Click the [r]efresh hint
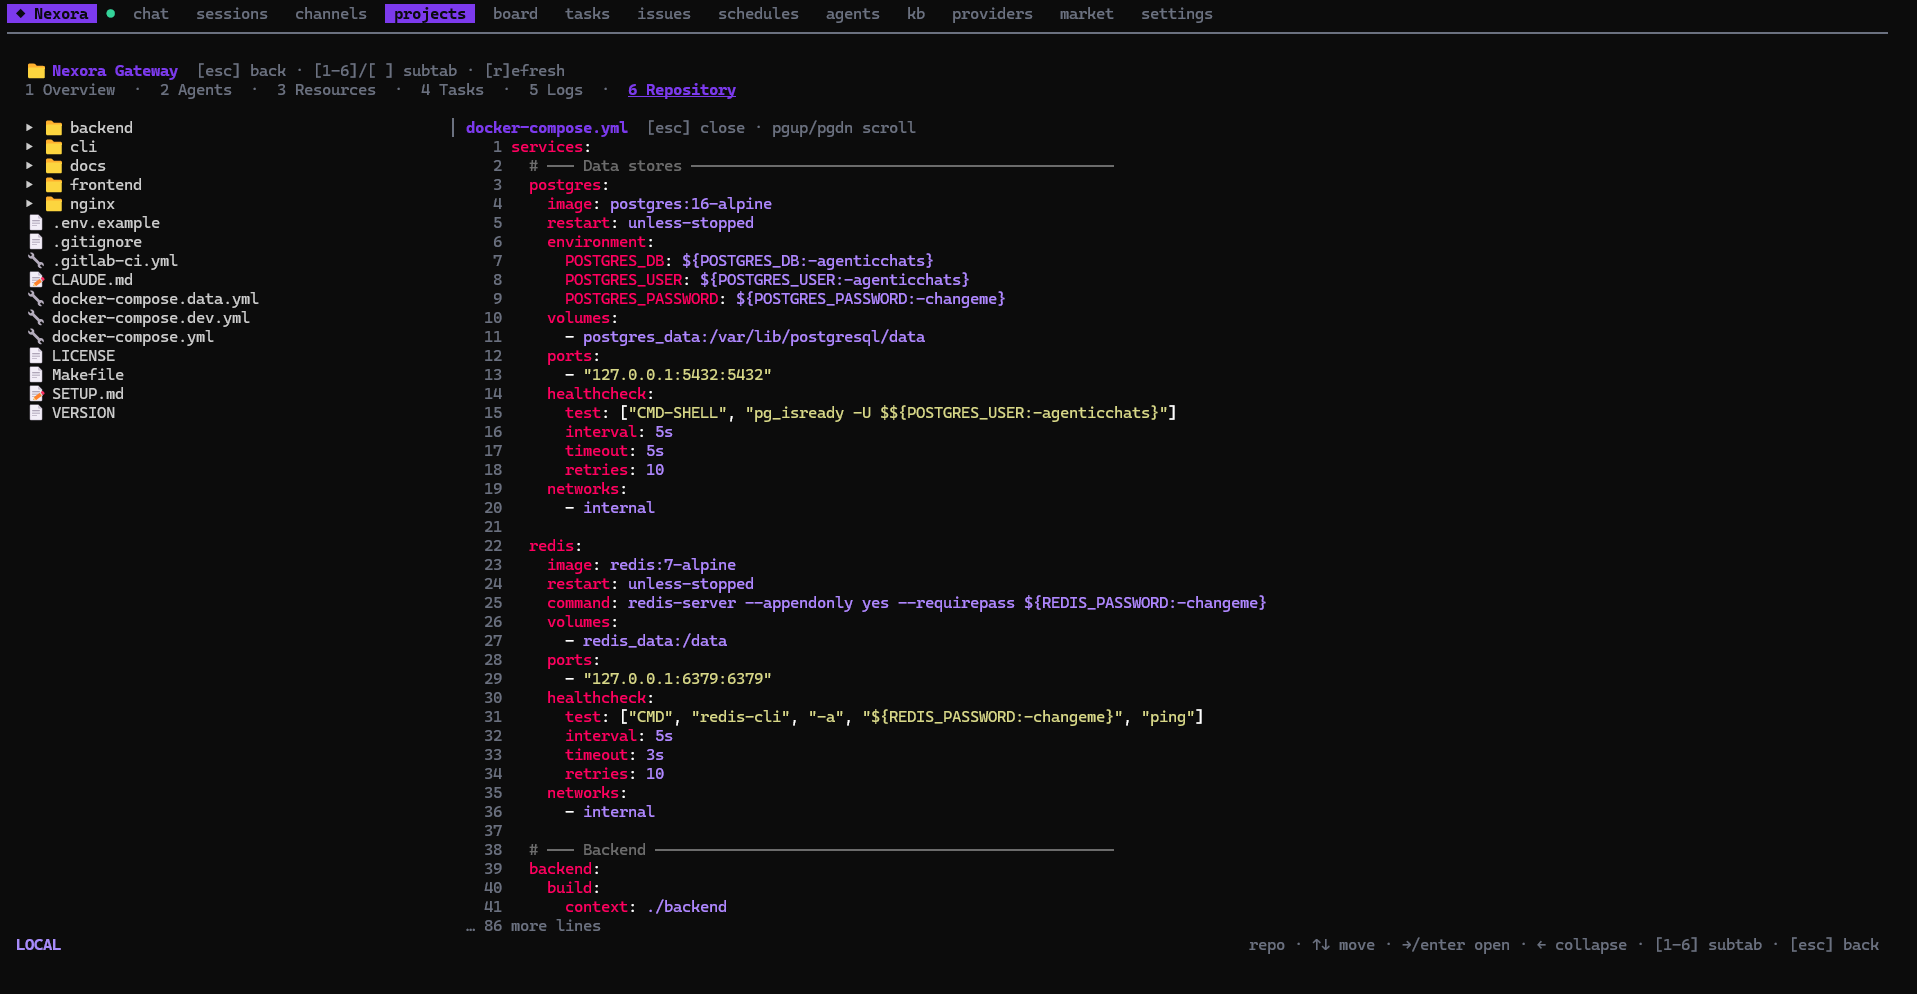The image size is (1917, 994). [525, 71]
